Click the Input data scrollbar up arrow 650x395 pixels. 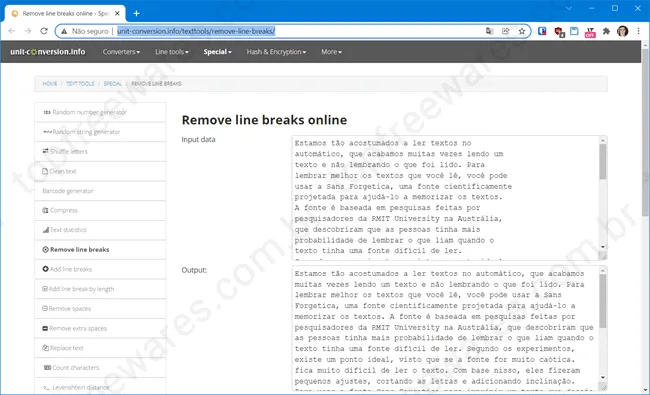[603, 140]
